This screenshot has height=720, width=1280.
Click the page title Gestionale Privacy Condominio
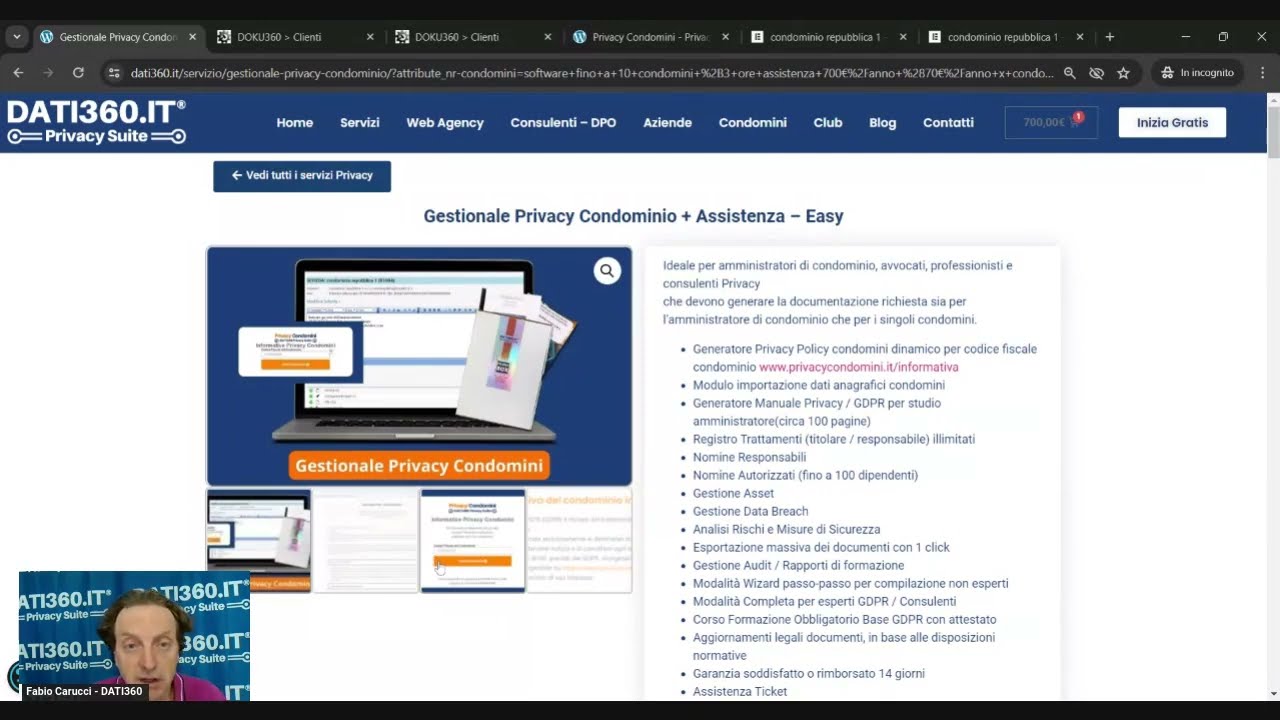point(633,216)
